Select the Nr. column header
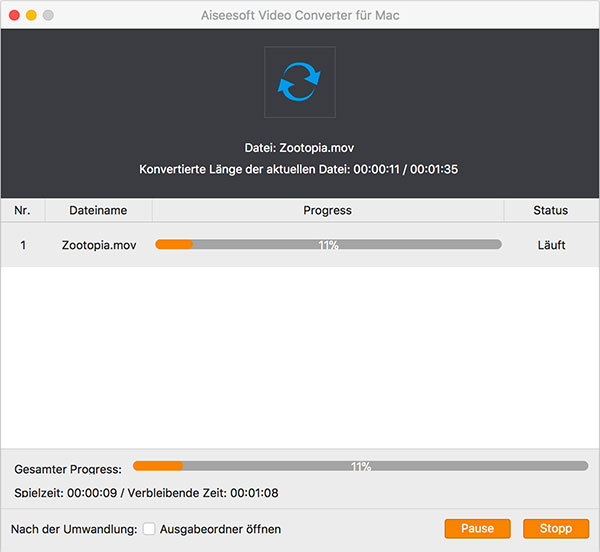 coord(23,210)
